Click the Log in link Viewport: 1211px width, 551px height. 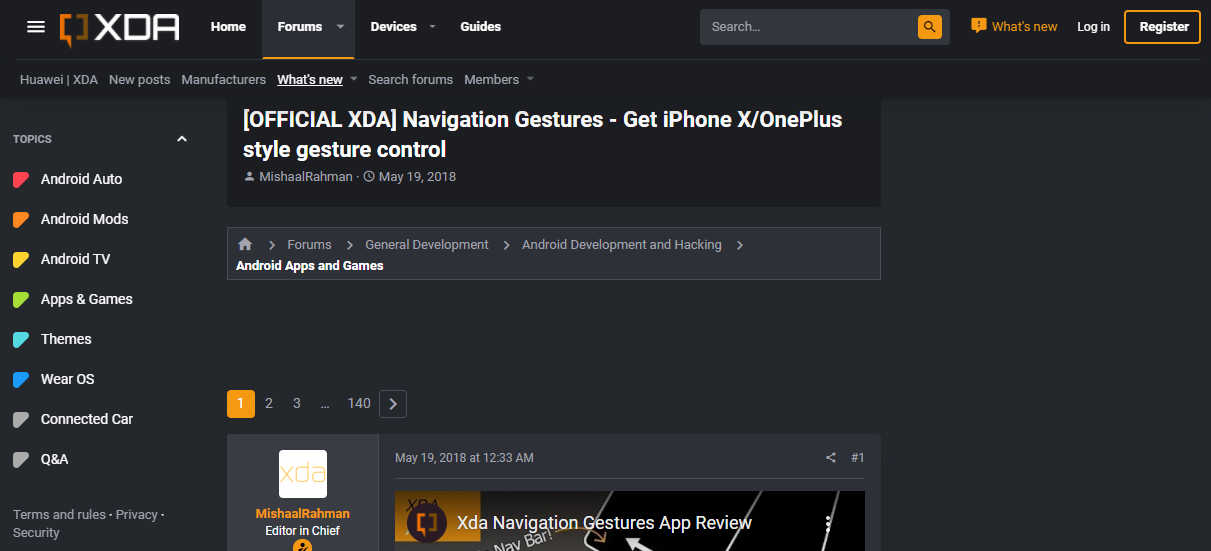(x=1093, y=27)
